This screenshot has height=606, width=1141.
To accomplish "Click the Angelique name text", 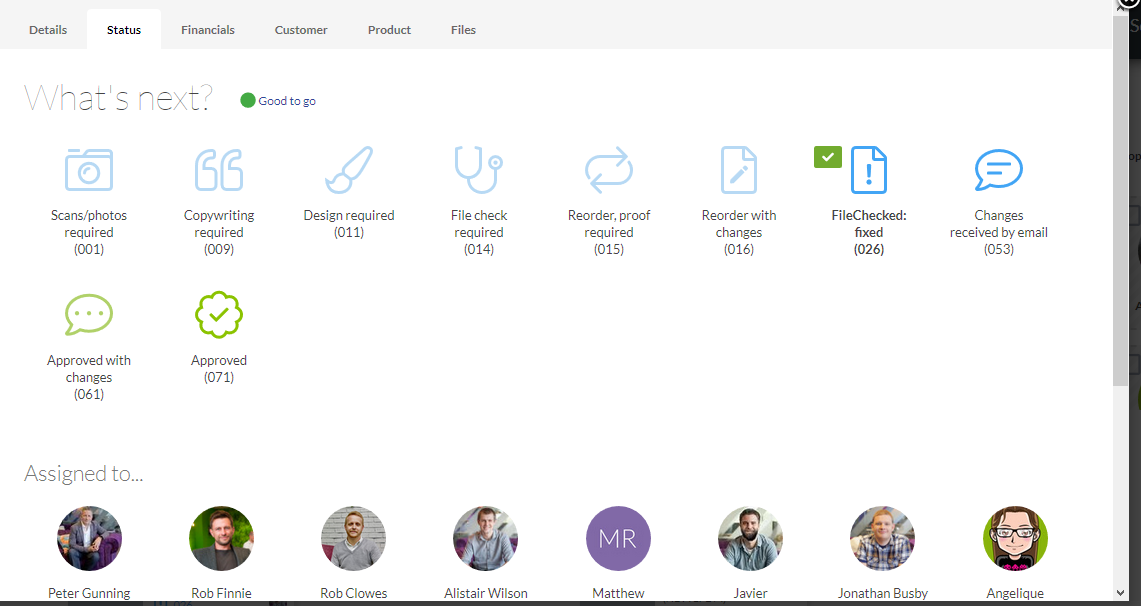I will click(x=1015, y=593).
